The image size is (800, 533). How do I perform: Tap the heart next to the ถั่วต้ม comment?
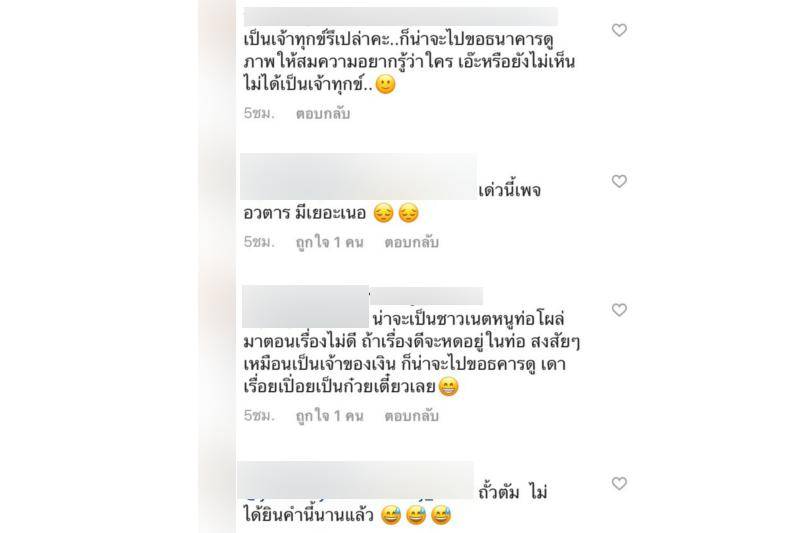(x=619, y=483)
